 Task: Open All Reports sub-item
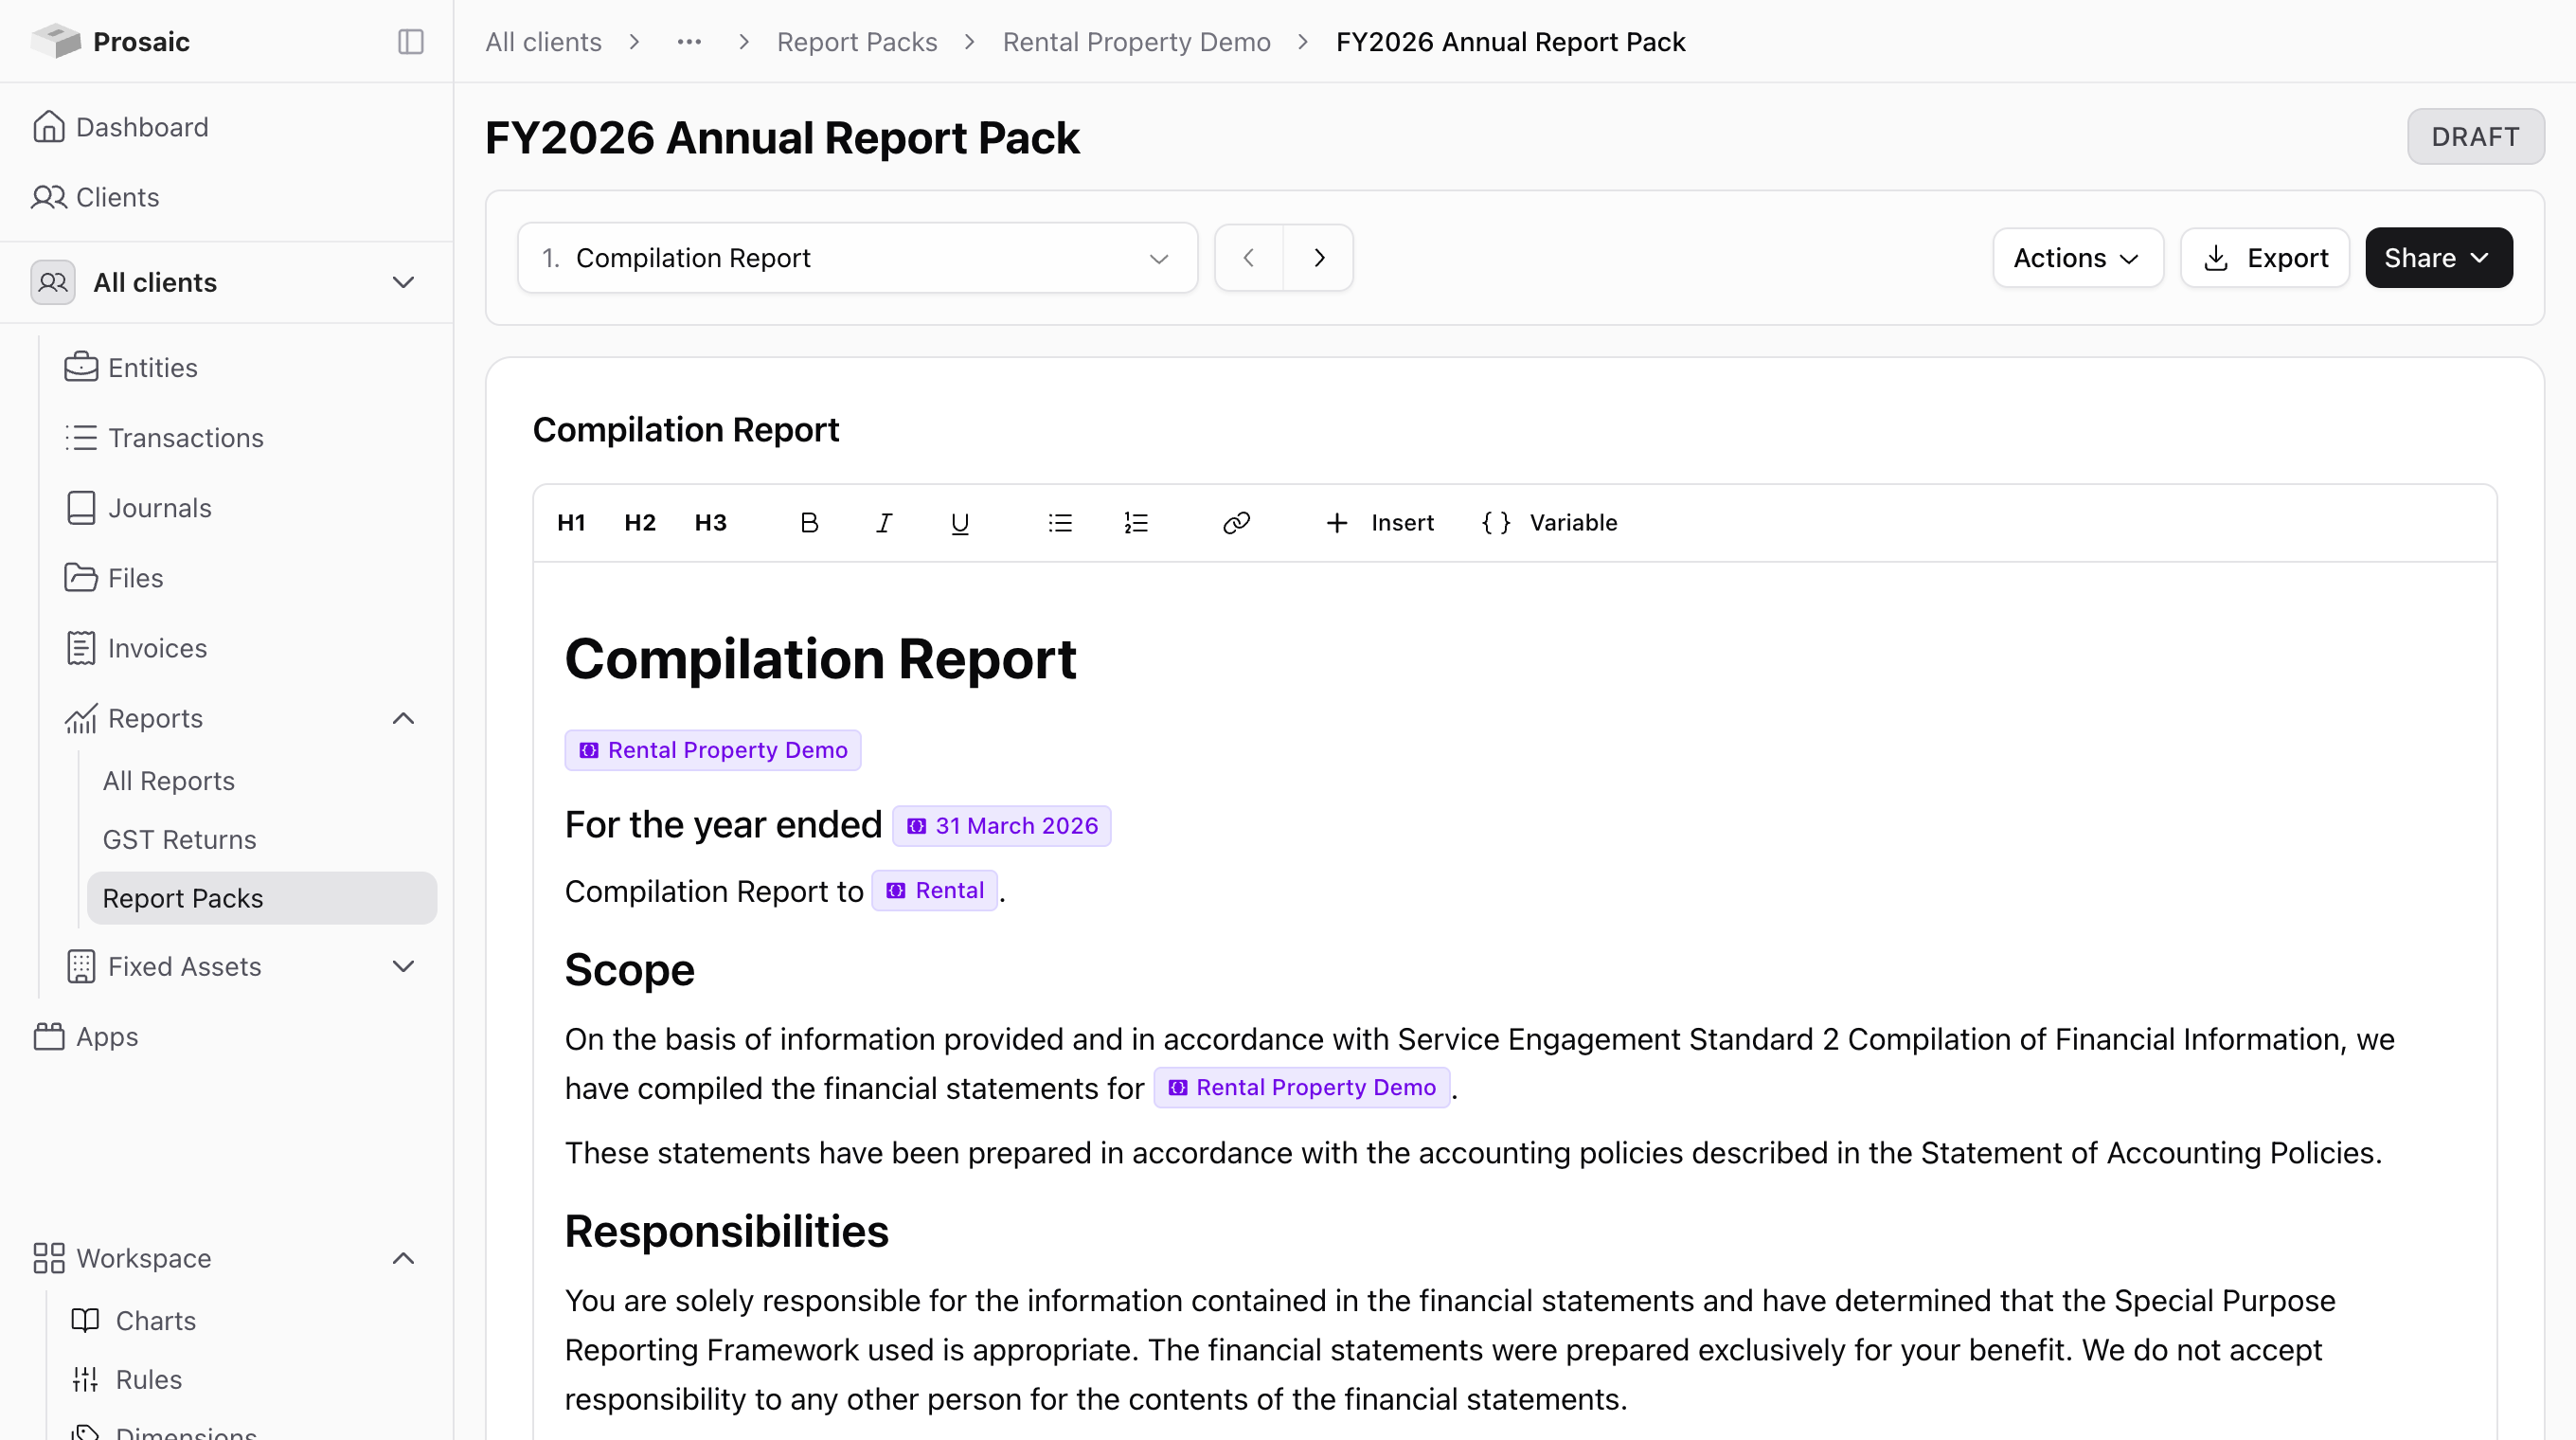[168, 780]
